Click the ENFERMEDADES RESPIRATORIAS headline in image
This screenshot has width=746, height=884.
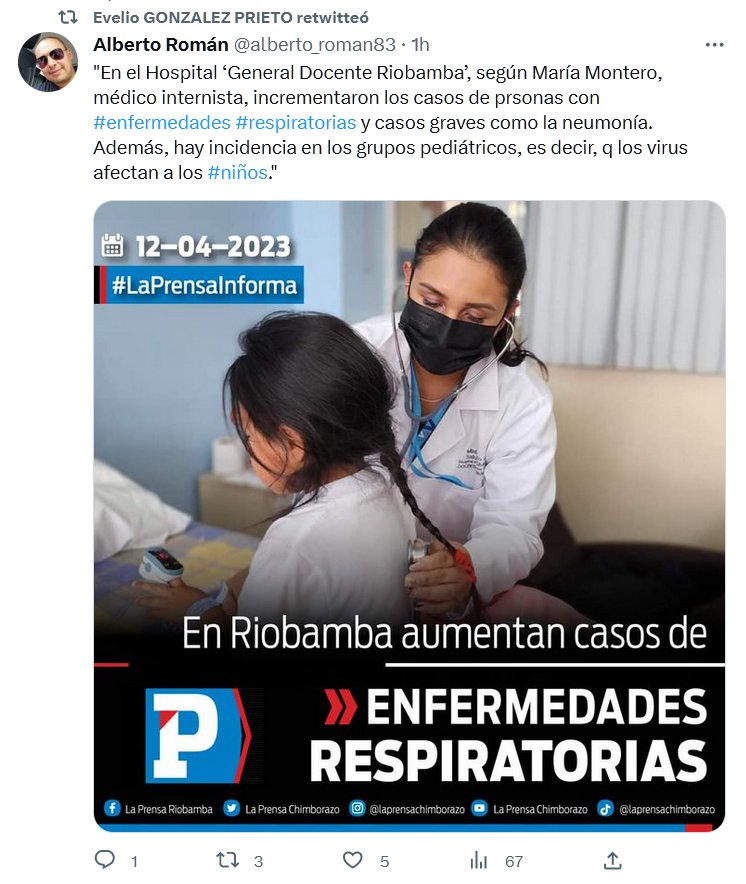click(x=509, y=735)
